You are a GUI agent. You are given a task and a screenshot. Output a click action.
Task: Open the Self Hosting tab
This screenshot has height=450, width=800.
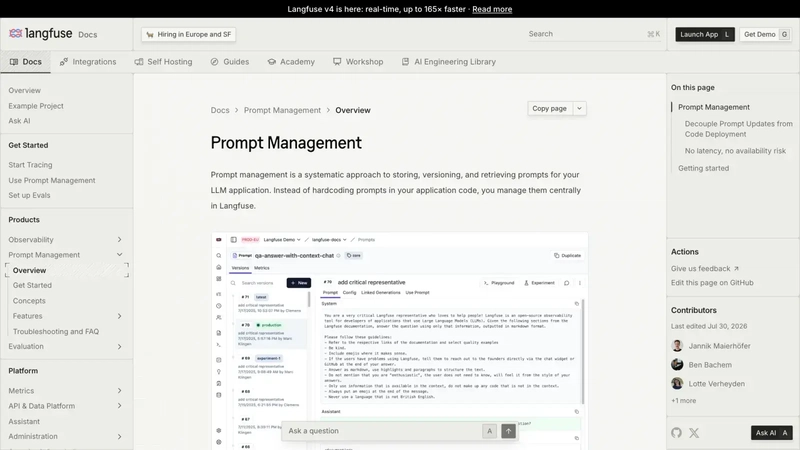(x=164, y=62)
